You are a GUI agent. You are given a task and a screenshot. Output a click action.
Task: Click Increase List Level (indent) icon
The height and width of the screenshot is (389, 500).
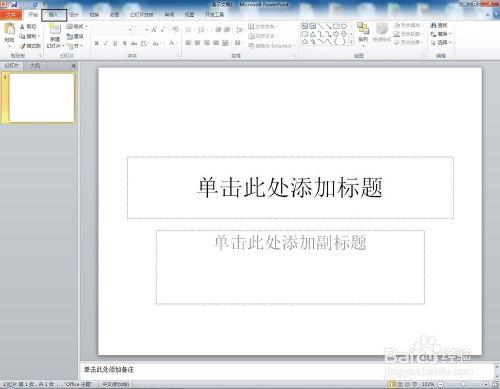[227, 30]
